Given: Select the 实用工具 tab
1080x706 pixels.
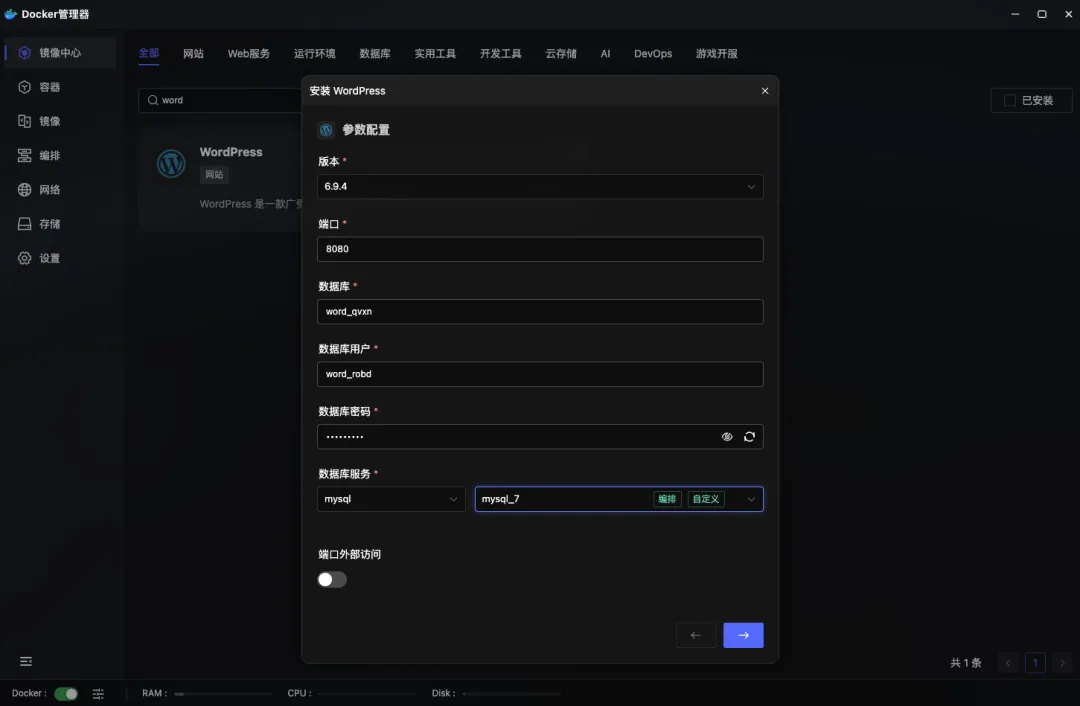Looking at the screenshot, I should point(435,54).
